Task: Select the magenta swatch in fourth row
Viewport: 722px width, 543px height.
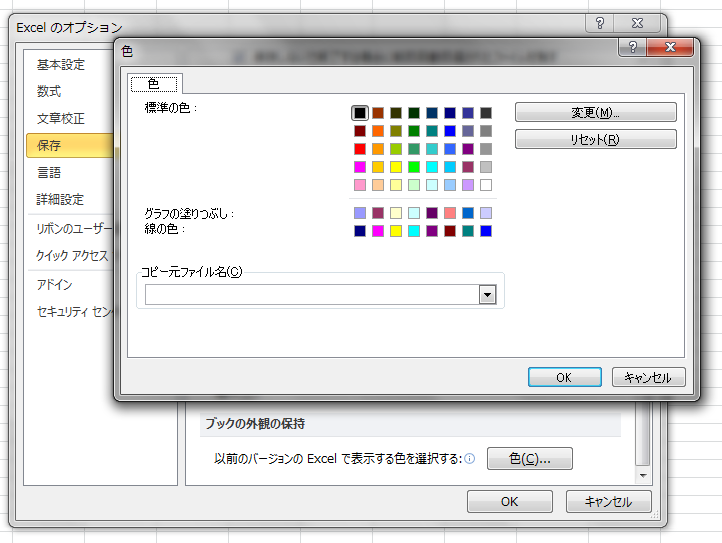Action: click(x=360, y=167)
